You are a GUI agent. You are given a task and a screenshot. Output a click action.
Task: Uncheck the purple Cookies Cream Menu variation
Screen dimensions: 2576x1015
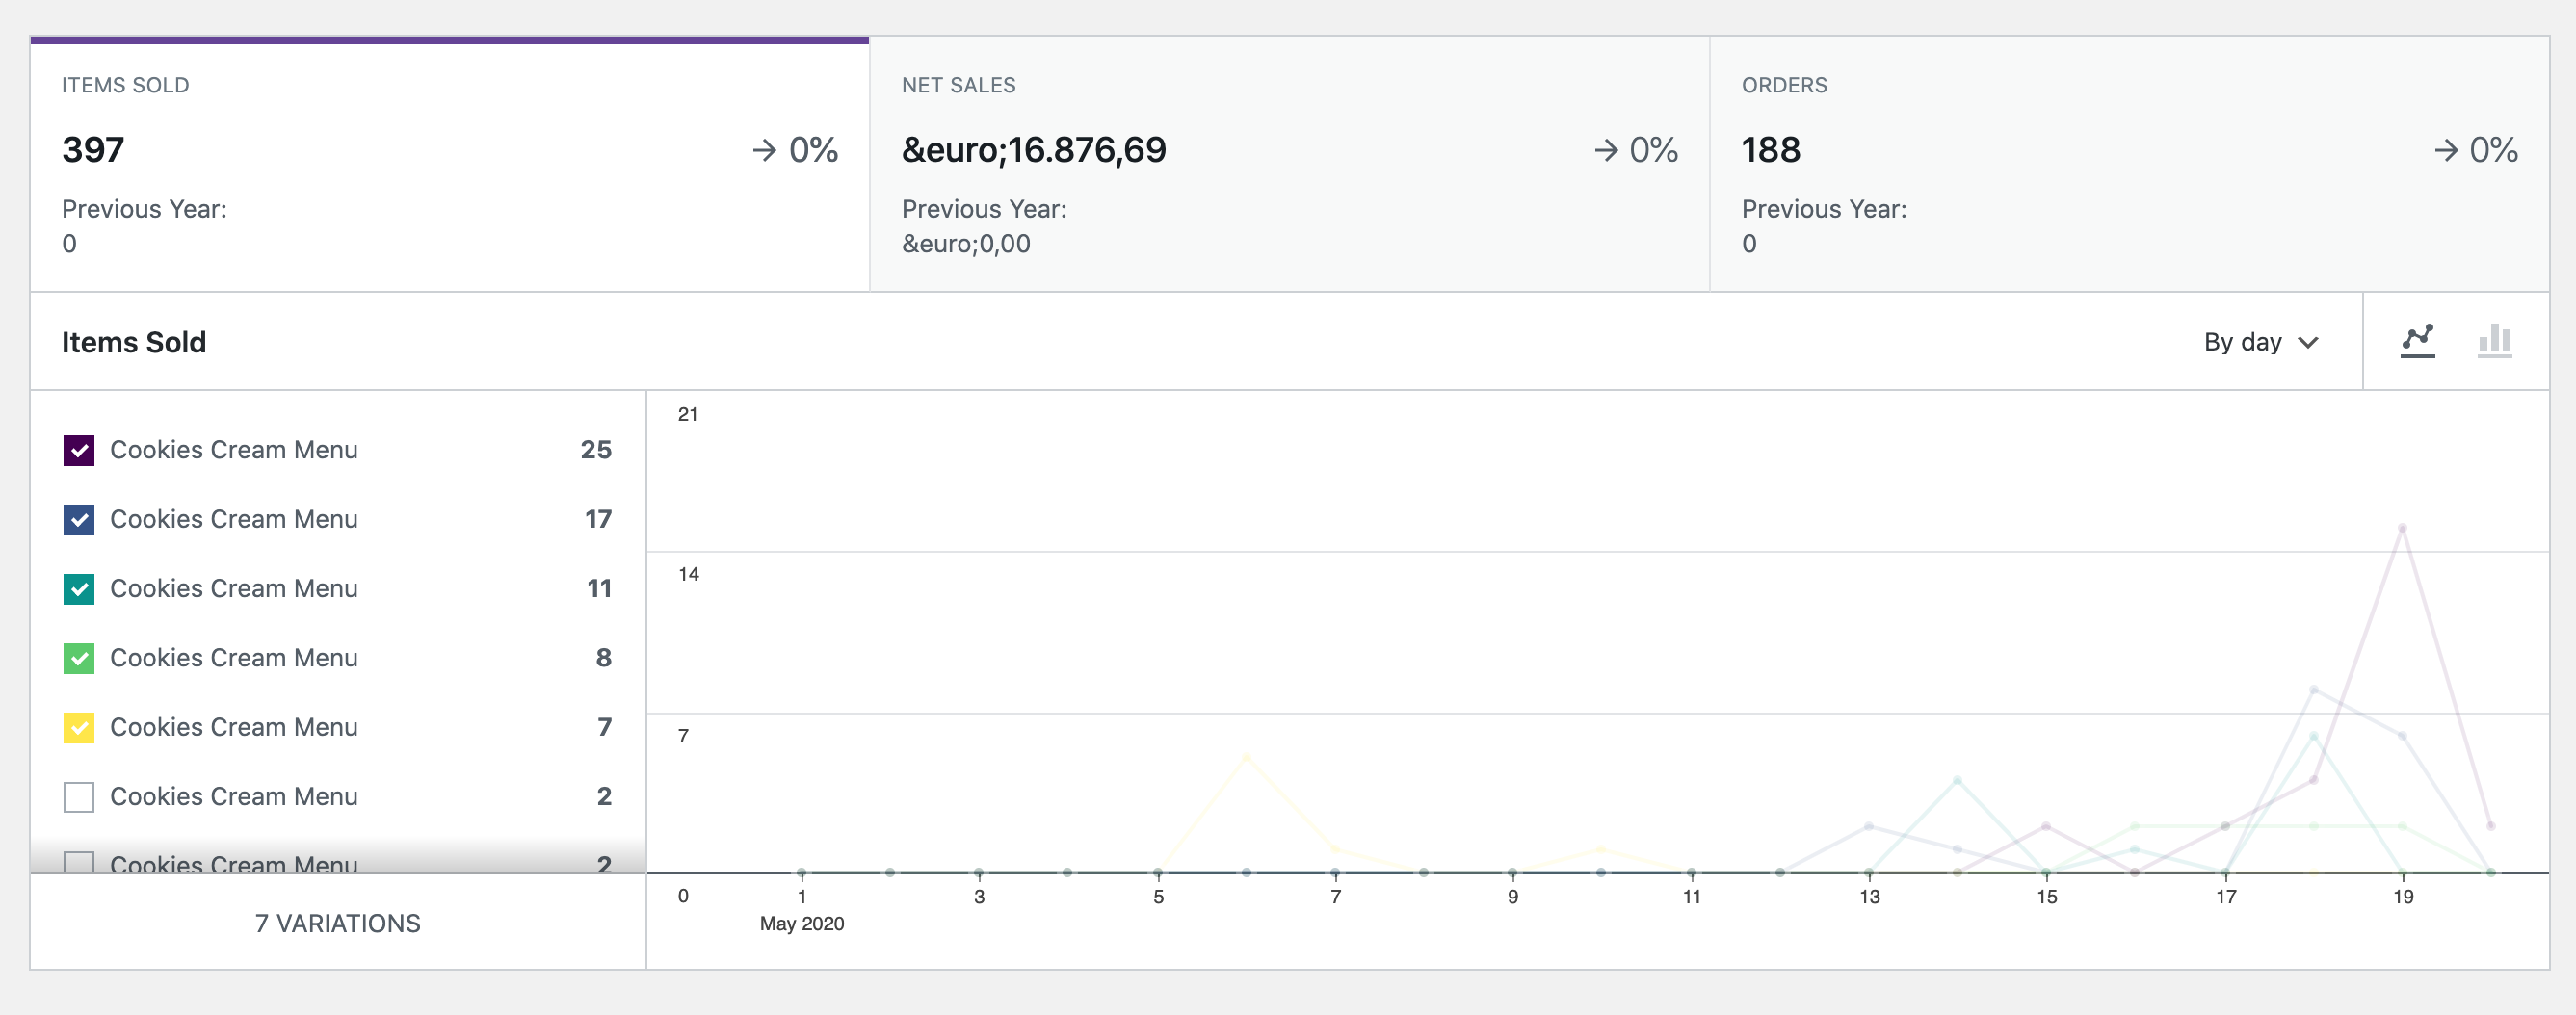click(78, 450)
